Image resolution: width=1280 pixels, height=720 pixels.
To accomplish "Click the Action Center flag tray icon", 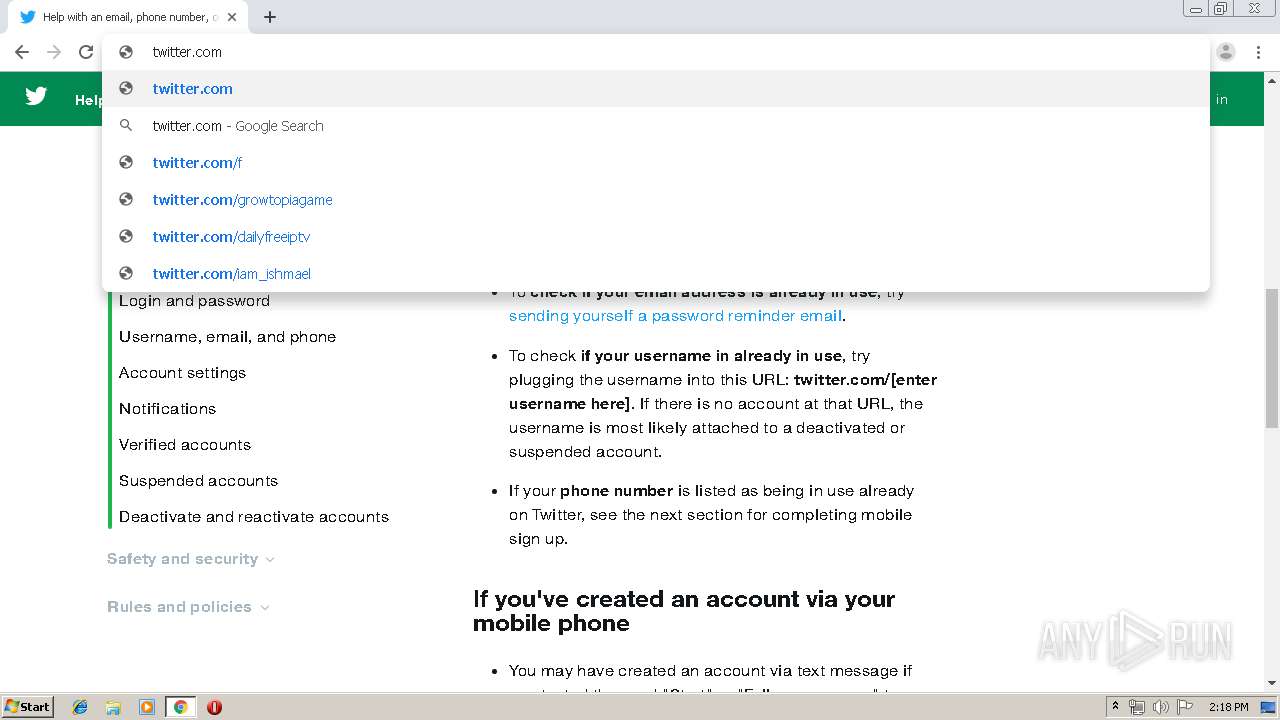I will point(1185,707).
